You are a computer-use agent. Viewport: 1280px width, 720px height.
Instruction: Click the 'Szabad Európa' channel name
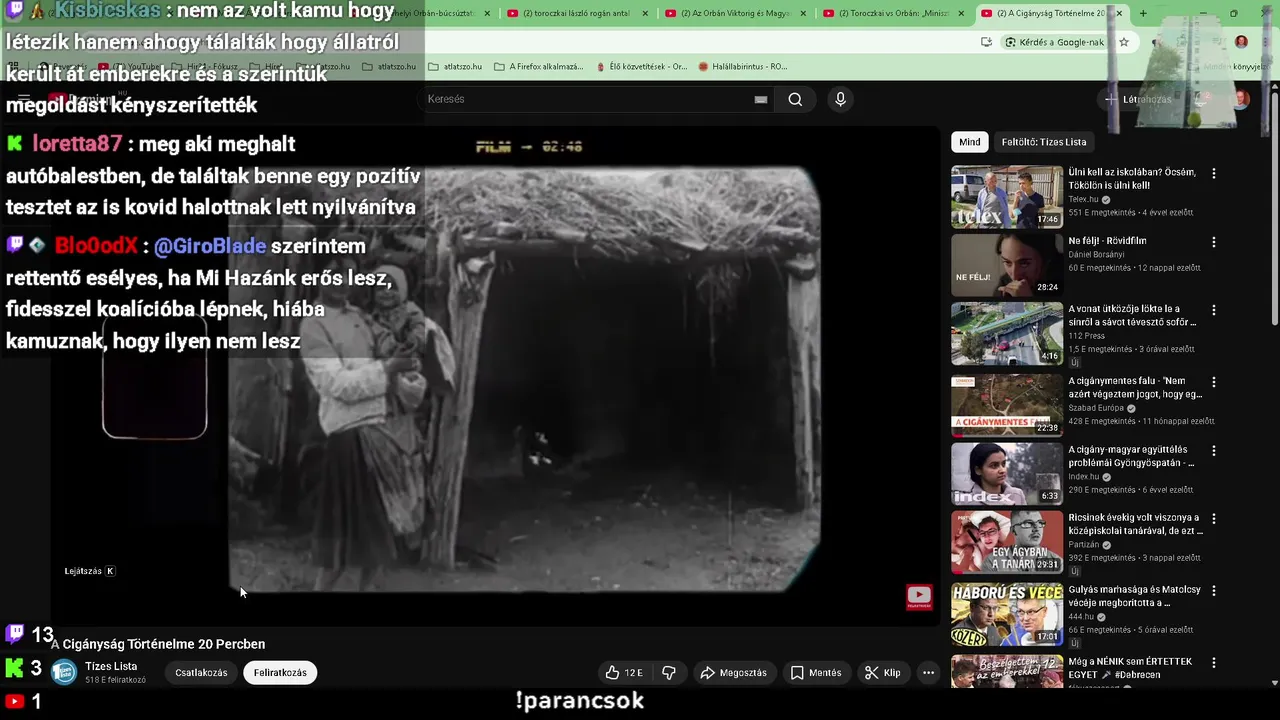1096,408
